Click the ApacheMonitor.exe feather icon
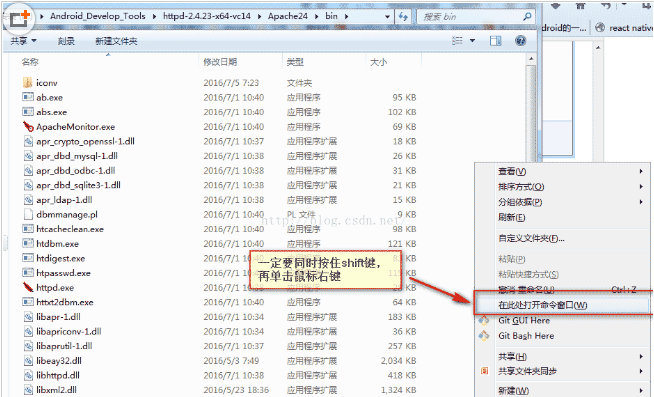This screenshot has width=654, height=397. (x=28, y=126)
